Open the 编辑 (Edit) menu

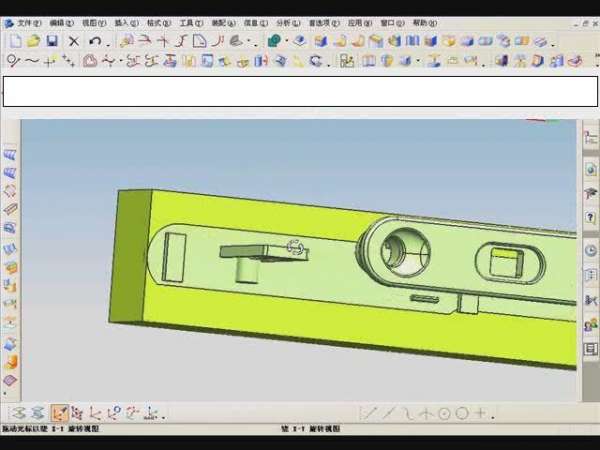tap(62, 22)
